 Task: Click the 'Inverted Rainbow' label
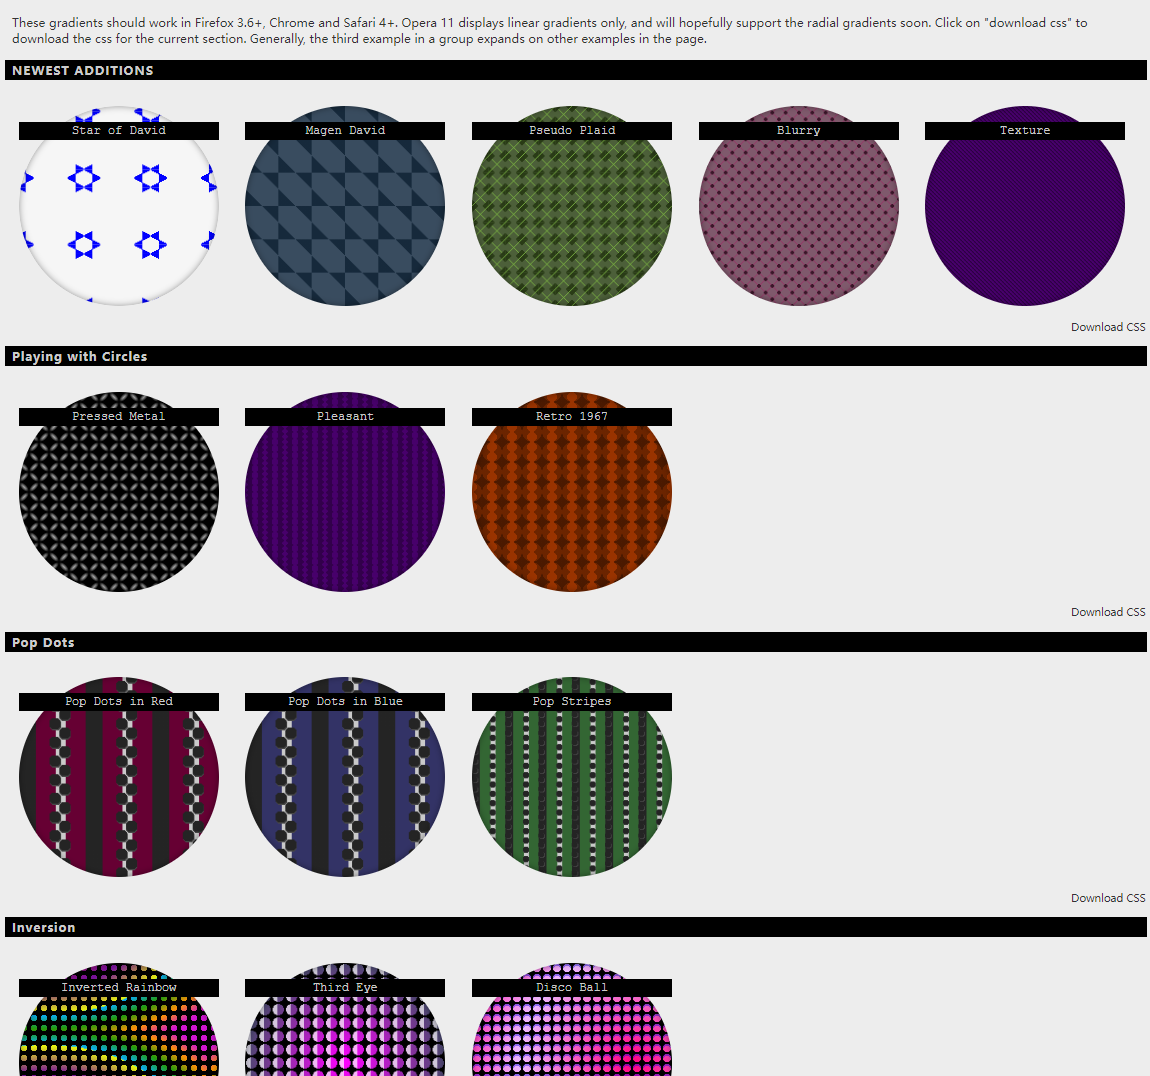[x=119, y=988]
